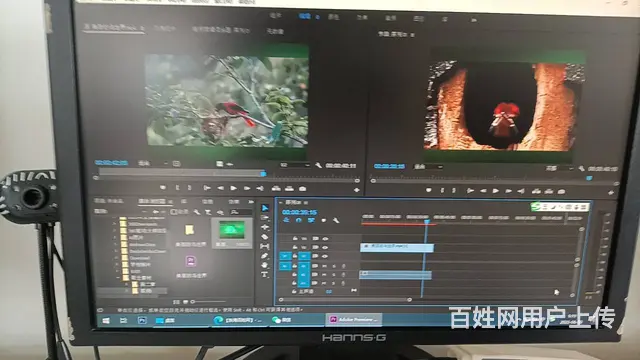Open Source monitor zoom level dropdown
The image size is (640, 360).
coord(154,163)
